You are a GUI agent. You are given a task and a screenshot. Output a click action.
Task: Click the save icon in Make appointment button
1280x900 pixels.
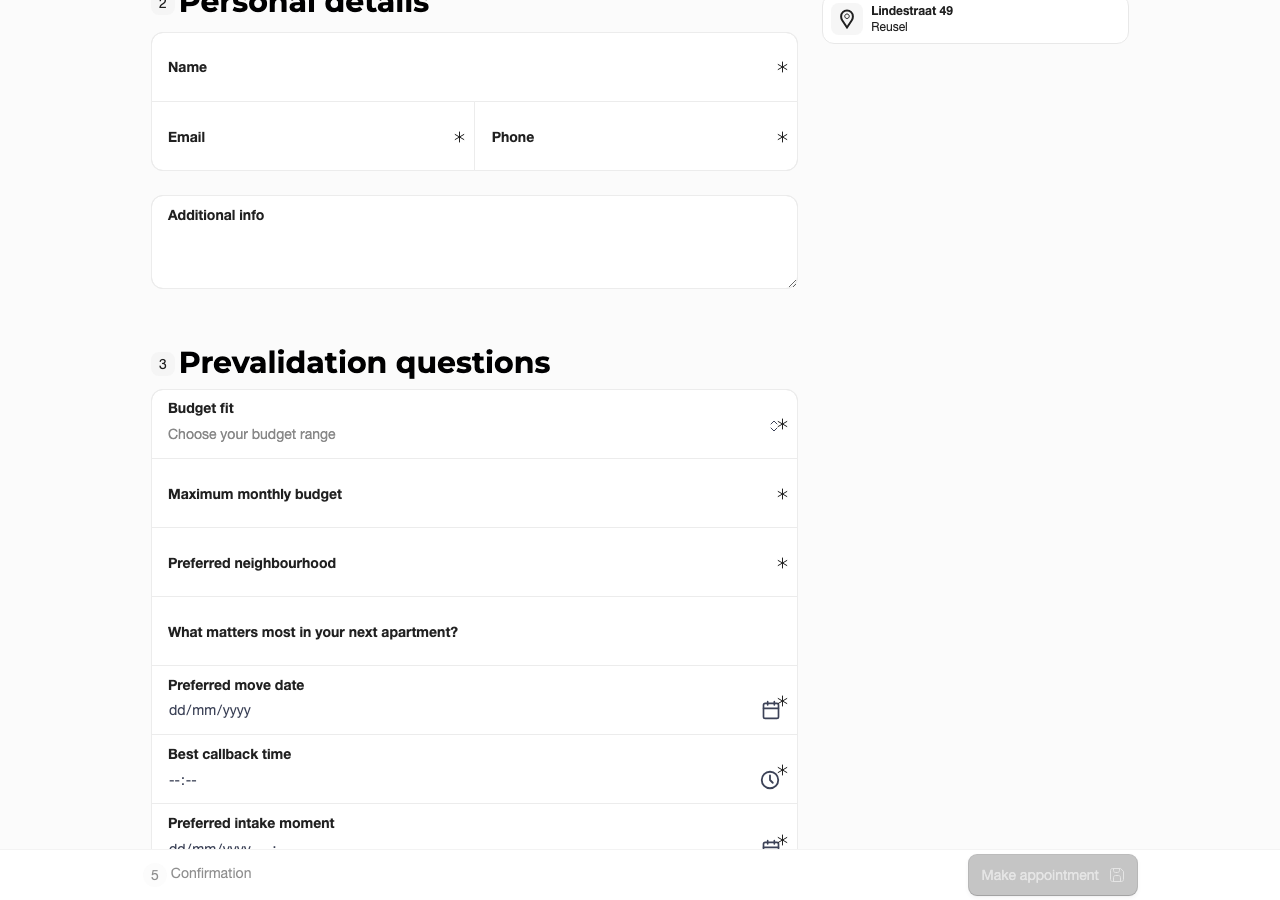[x=1117, y=875]
